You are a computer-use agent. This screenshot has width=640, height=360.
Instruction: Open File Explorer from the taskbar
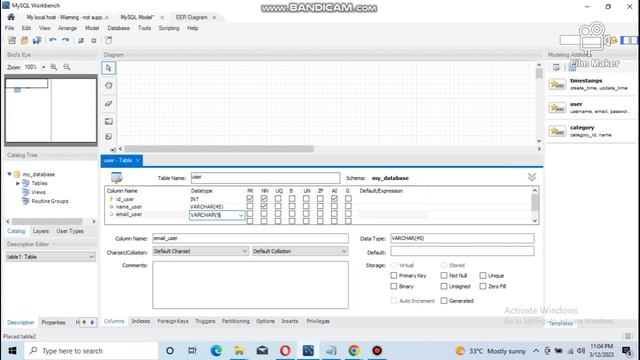(239, 351)
